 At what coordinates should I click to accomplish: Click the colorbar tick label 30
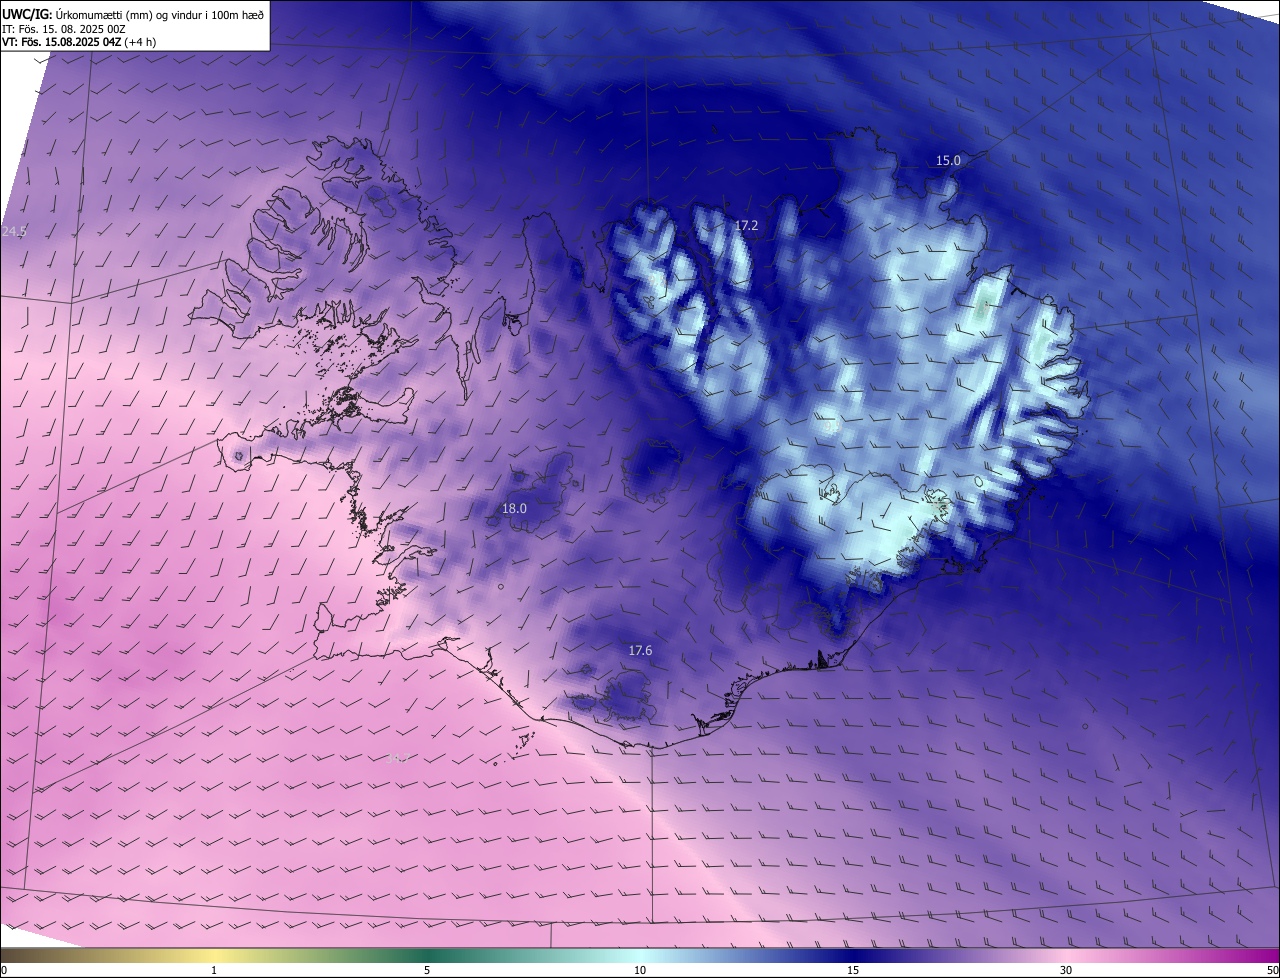[x=1066, y=970]
